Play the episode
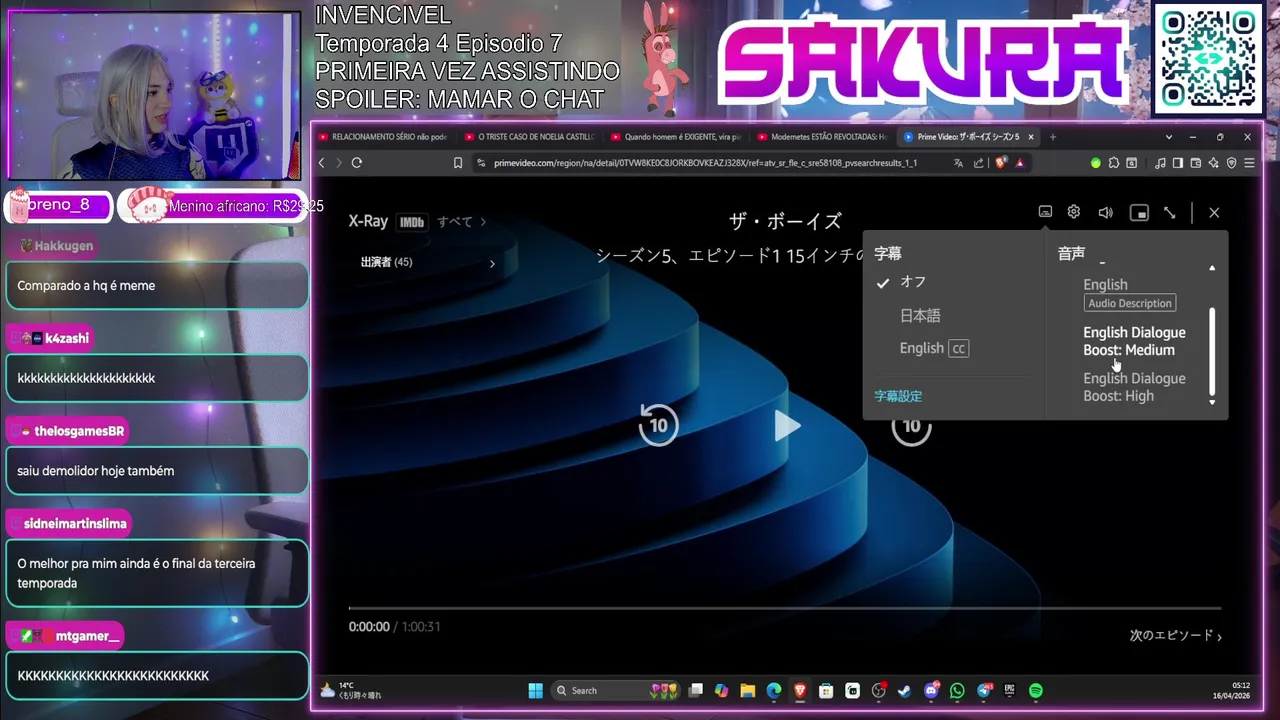The height and width of the screenshot is (720, 1280). [786, 426]
